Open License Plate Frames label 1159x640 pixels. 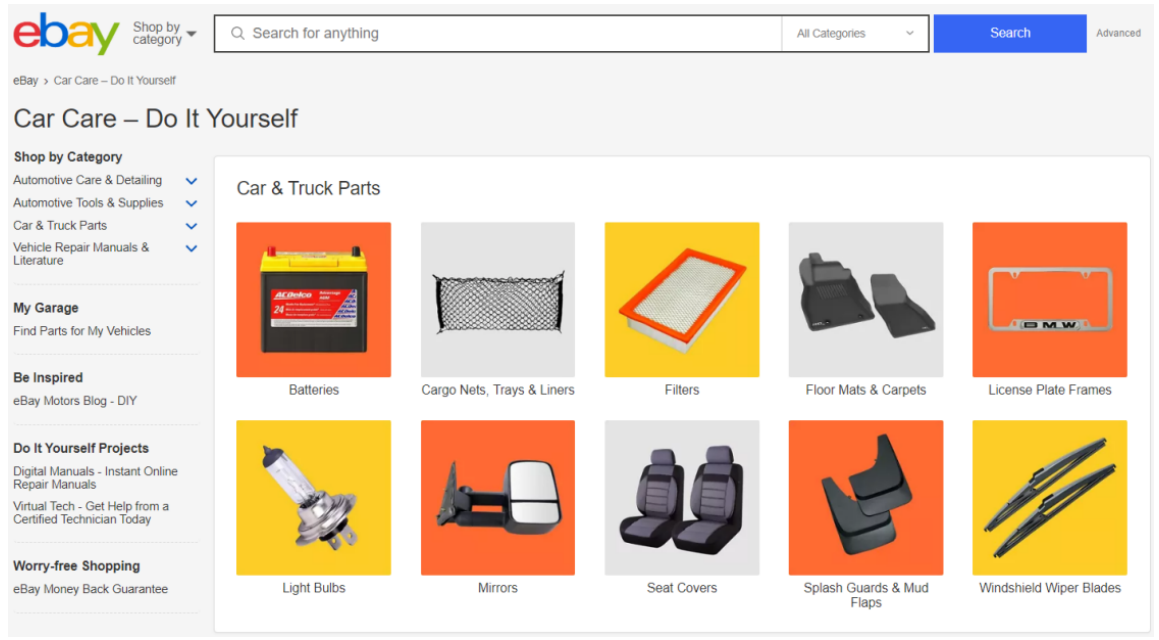coord(1050,389)
